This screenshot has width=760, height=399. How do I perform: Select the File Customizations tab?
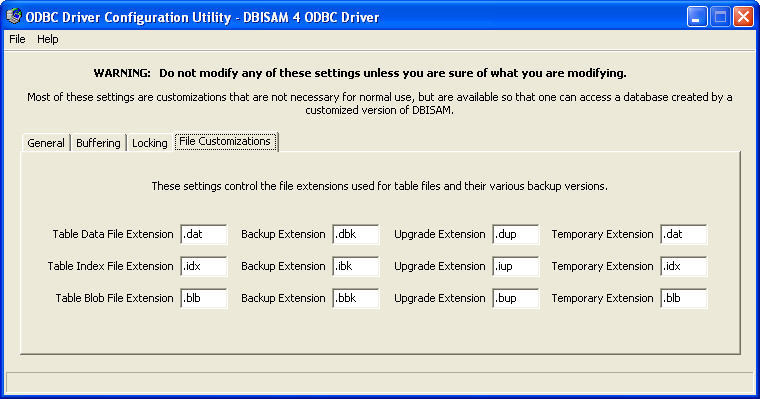225,142
